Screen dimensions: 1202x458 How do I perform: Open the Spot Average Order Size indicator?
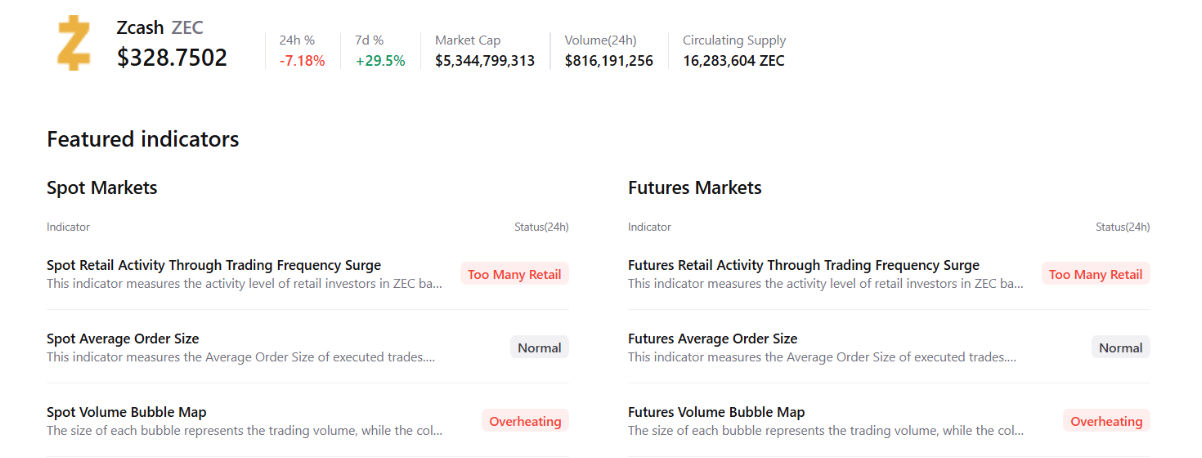pos(123,339)
